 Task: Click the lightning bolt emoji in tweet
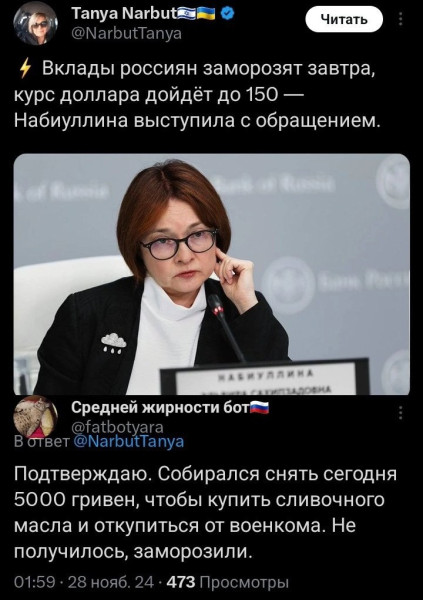(25, 70)
